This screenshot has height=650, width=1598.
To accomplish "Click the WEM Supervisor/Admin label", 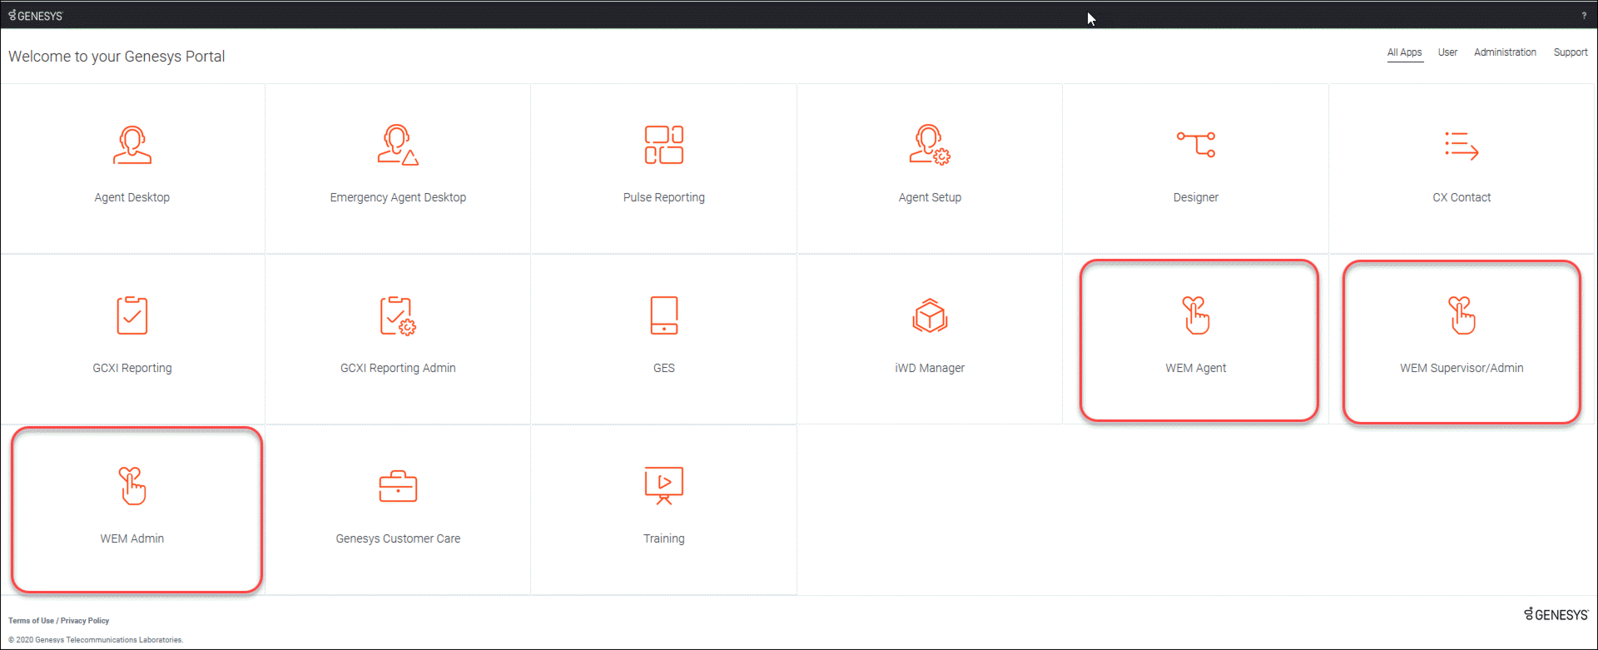I will [x=1461, y=368].
